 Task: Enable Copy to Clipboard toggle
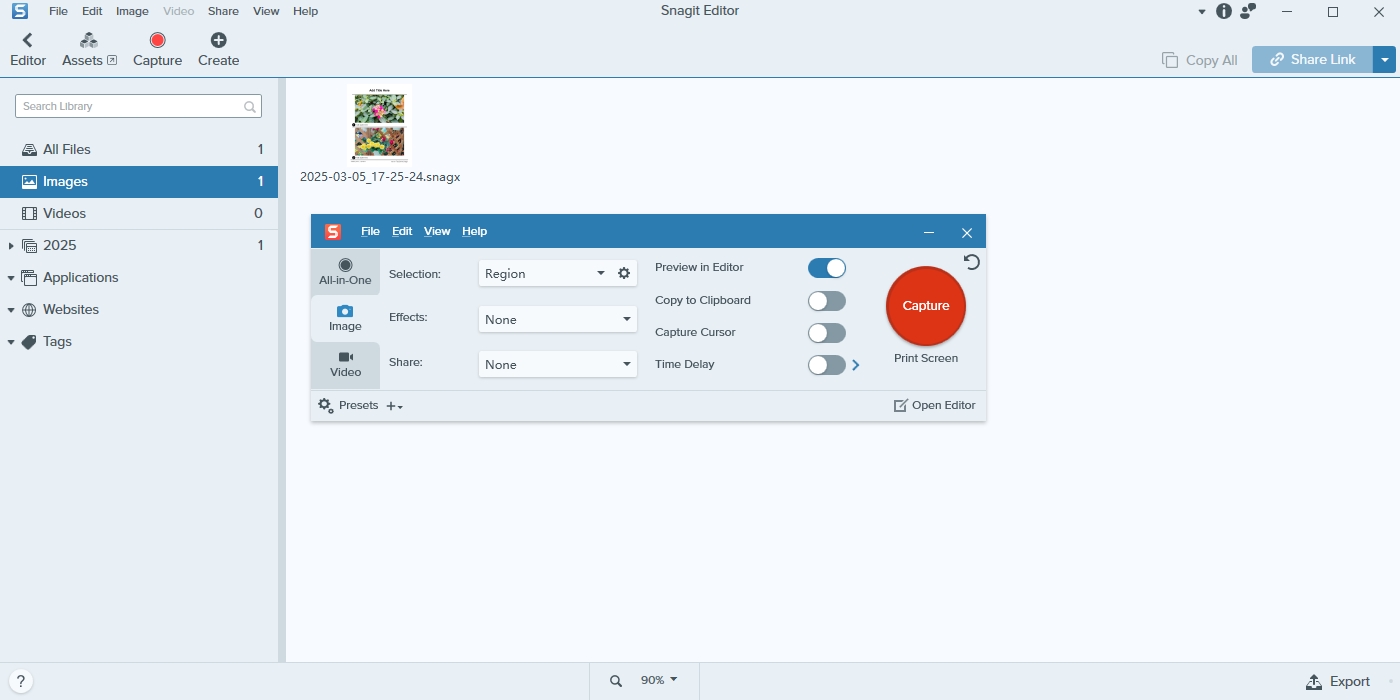coord(826,301)
